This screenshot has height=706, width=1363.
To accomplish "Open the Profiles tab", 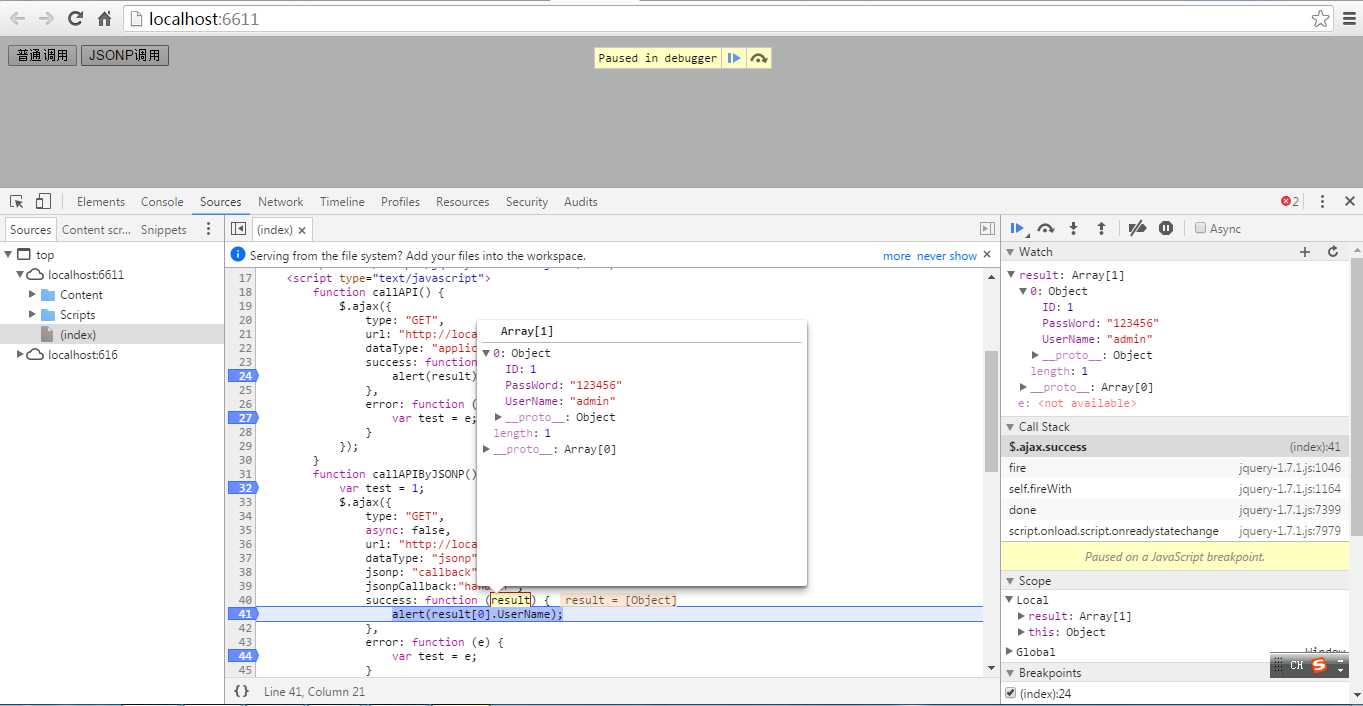I will point(400,201).
